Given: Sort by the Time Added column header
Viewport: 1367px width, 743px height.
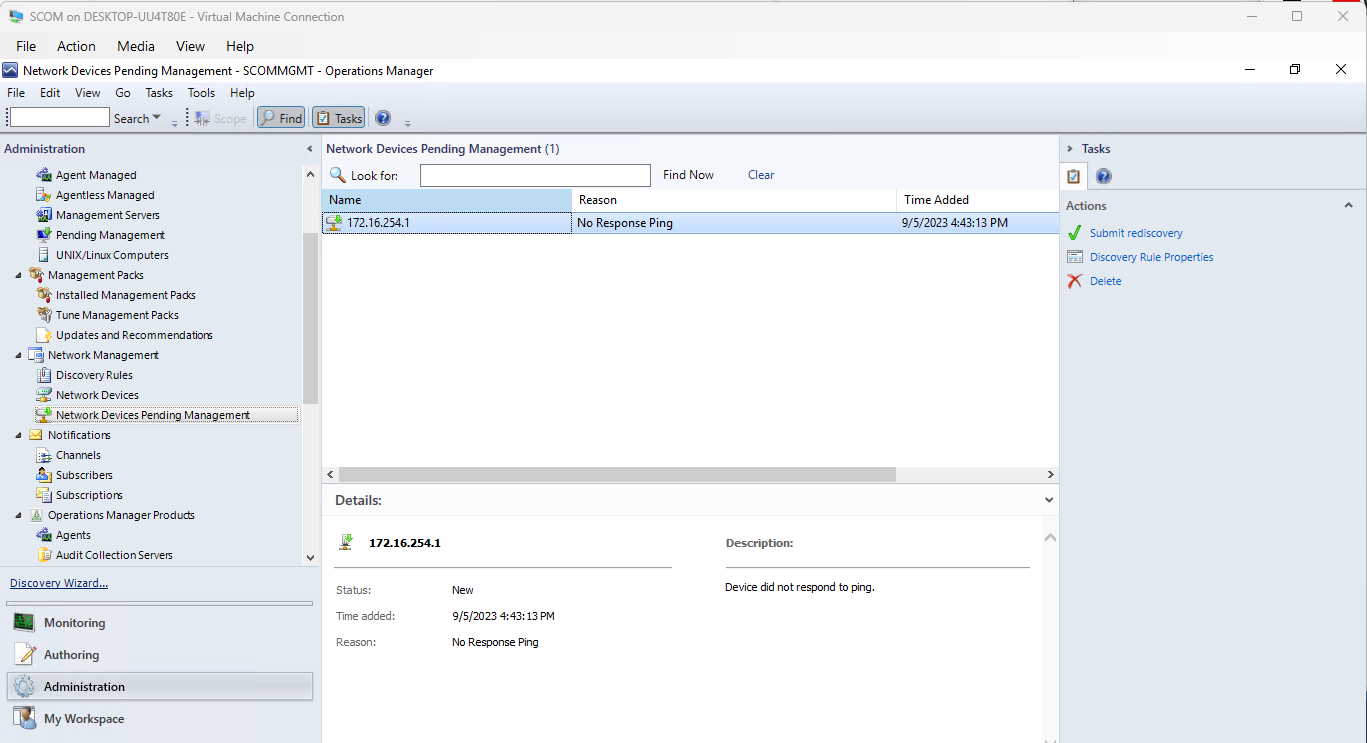Looking at the screenshot, I should pos(978,200).
